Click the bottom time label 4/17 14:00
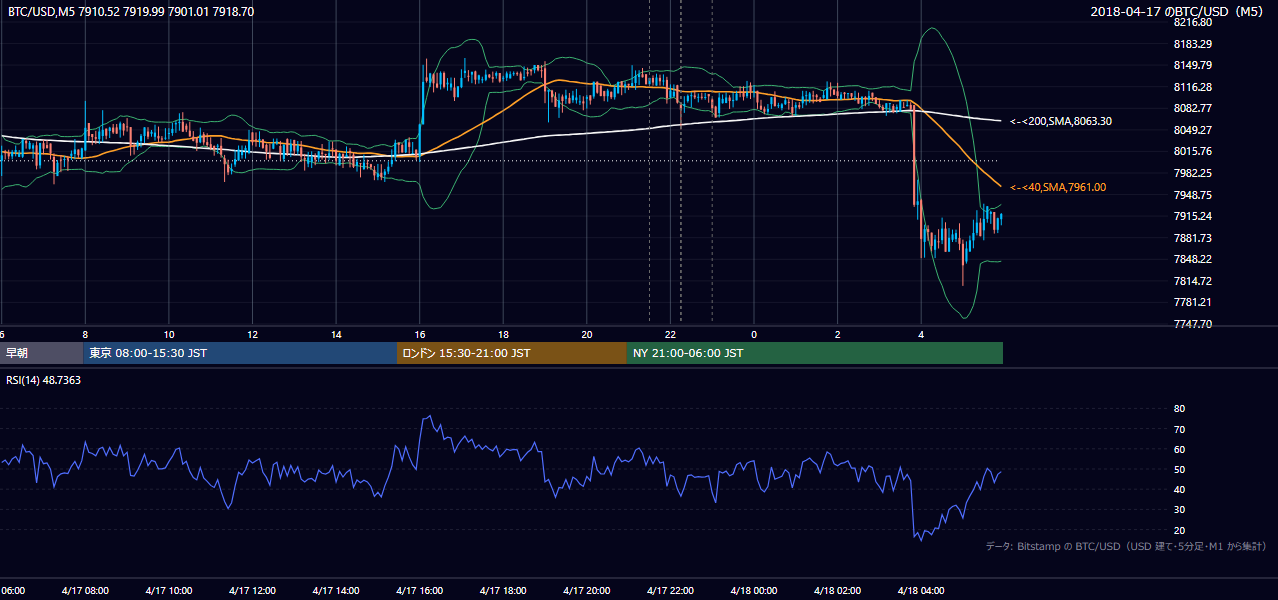The width and height of the screenshot is (1278, 600). (x=335, y=590)
